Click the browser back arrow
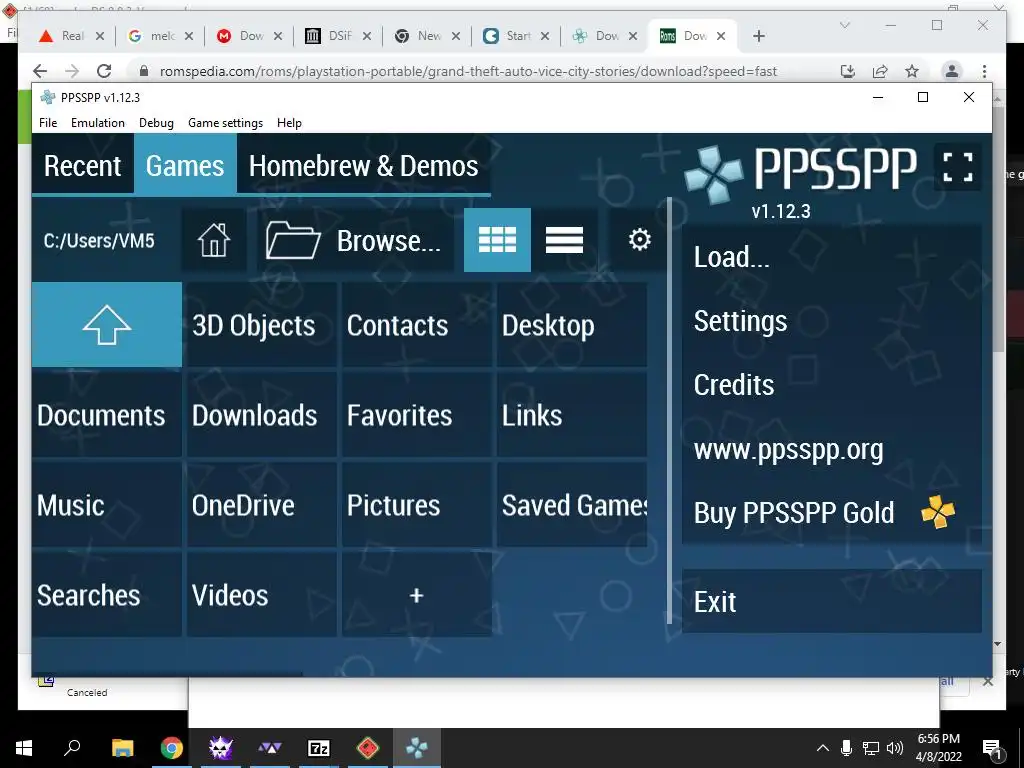The image size is (1024, 768). pos(40,71)
